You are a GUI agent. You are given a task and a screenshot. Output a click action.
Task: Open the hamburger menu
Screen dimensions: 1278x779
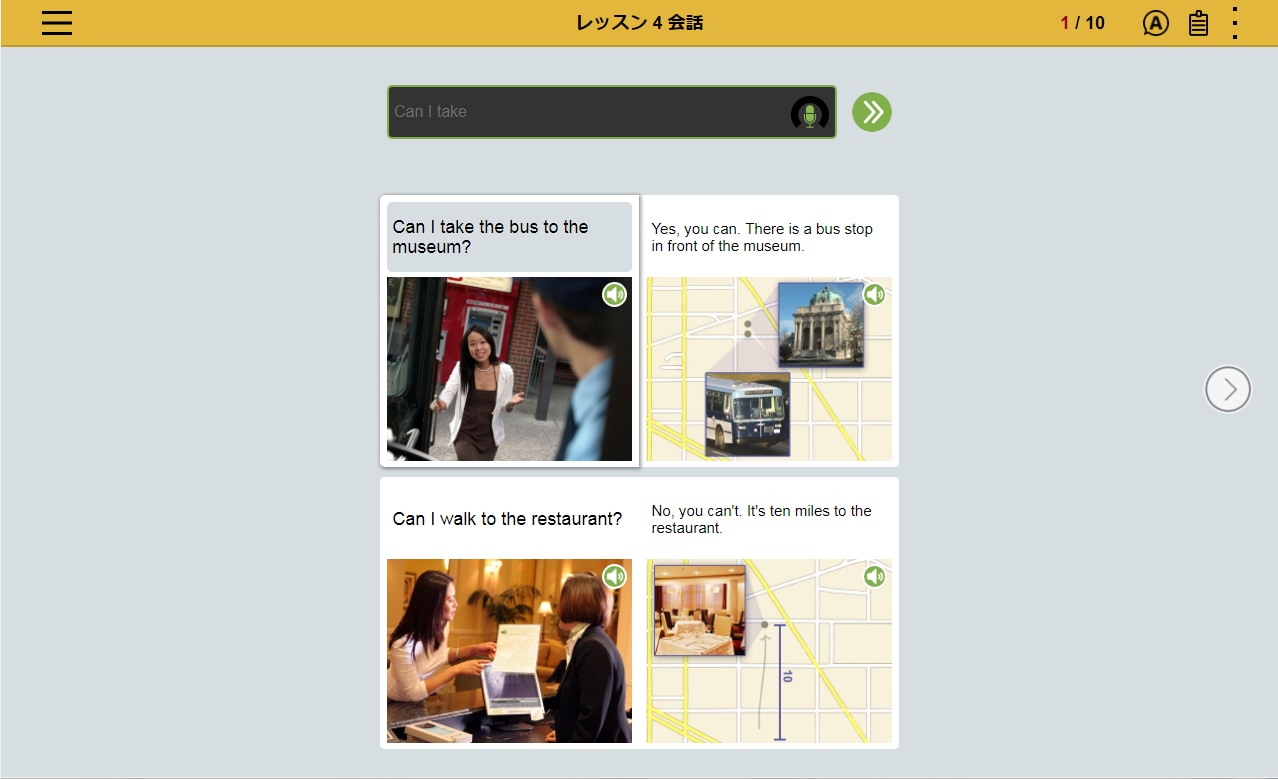click(57, 23)
